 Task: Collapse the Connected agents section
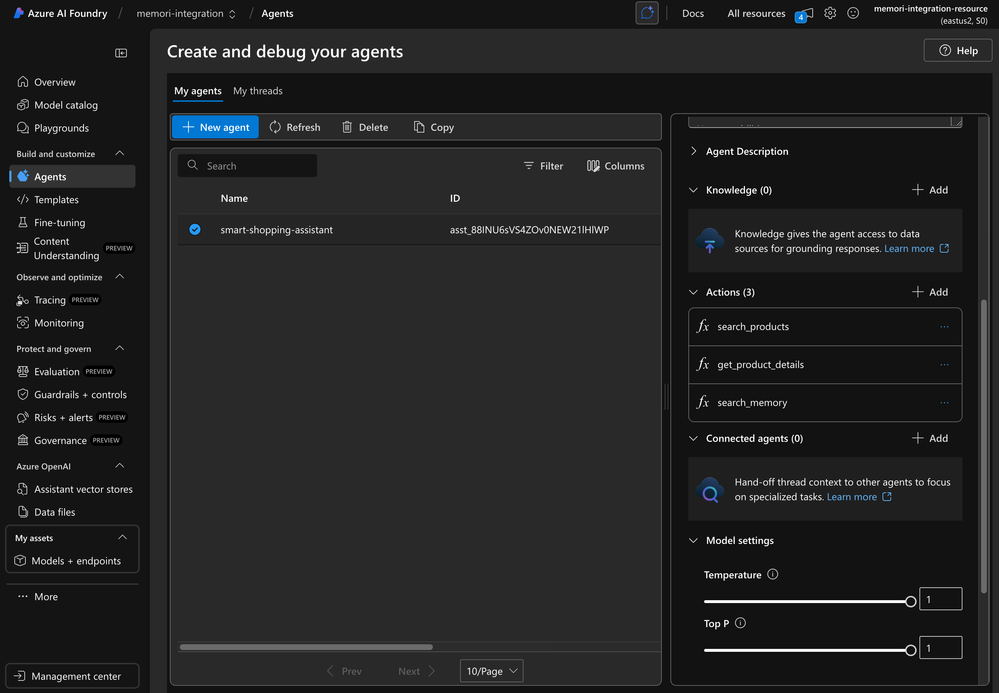tap(694, 438)
